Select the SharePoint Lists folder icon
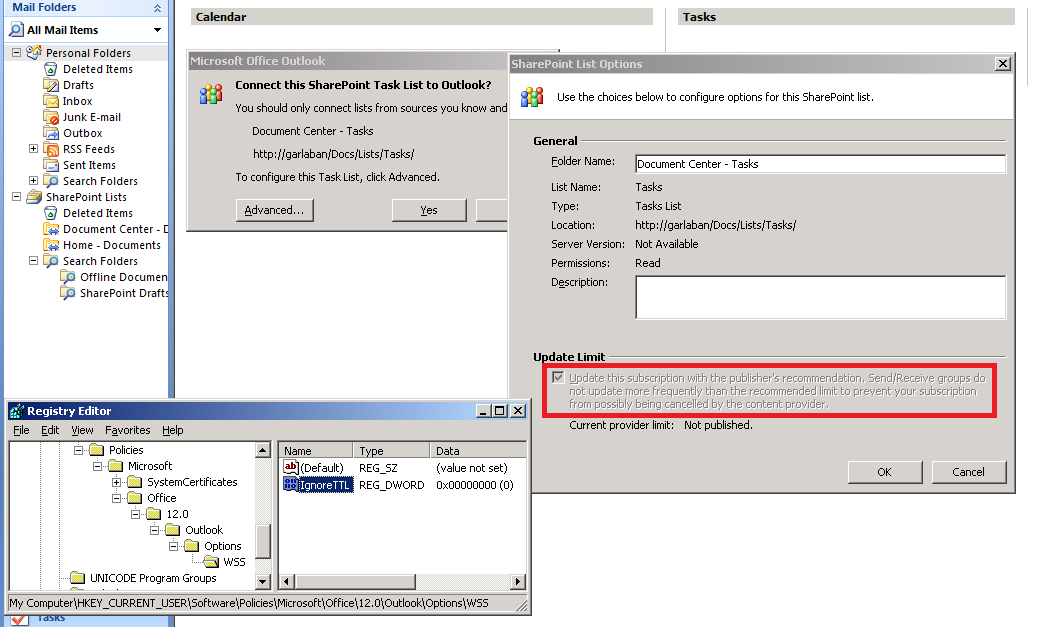The height and width of the screenshot is (627, 1037). (34, 196)
